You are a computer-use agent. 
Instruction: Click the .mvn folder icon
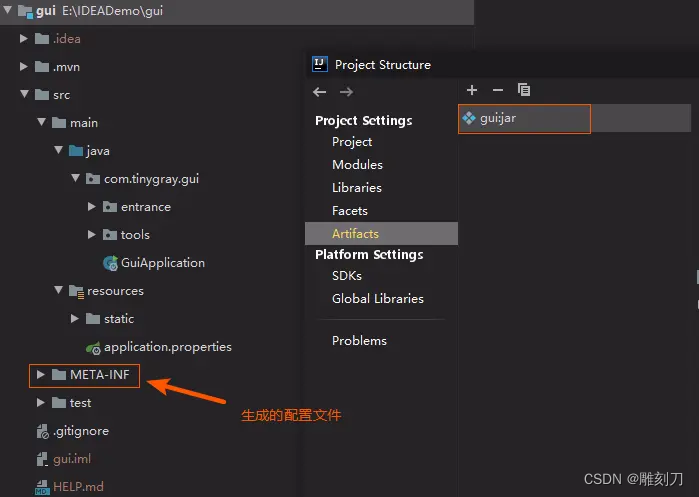pyautogui.click(x=42, y=67)
